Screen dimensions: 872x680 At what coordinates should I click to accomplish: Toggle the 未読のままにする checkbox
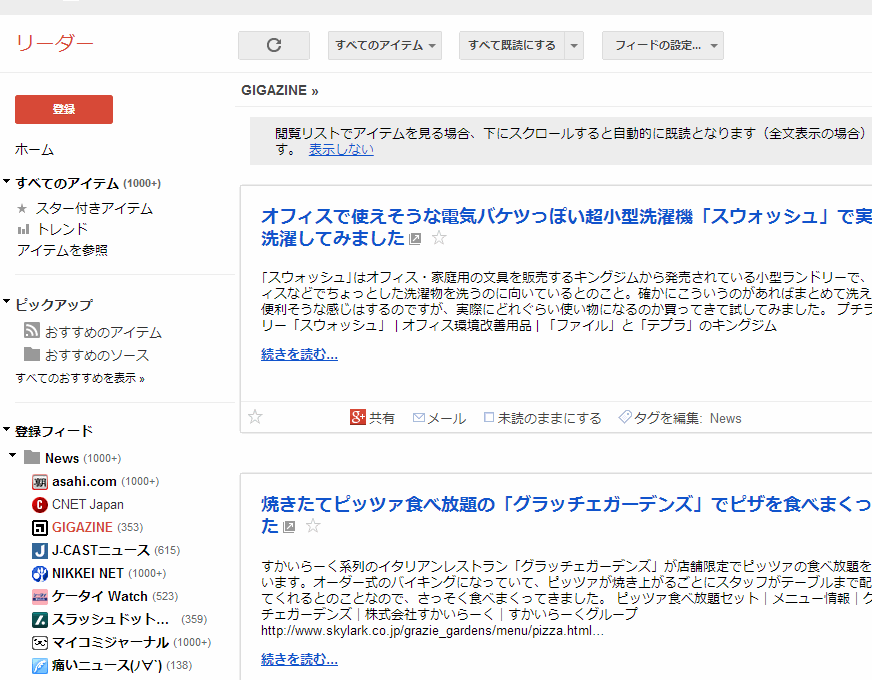point(489,418)
